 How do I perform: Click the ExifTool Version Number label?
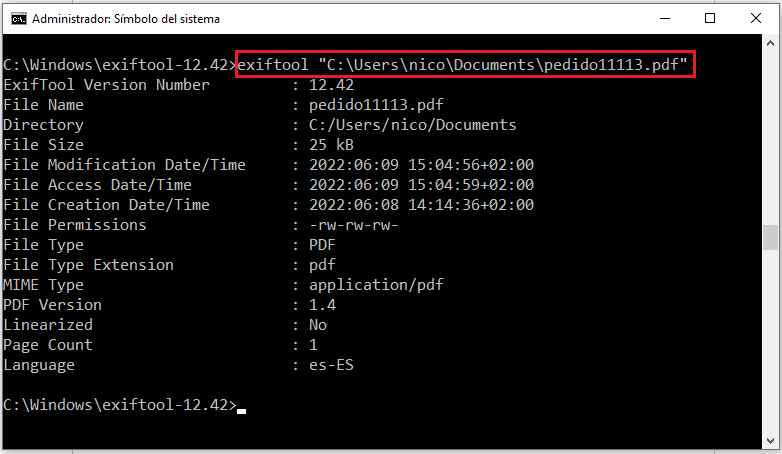[x=106, y=85]
